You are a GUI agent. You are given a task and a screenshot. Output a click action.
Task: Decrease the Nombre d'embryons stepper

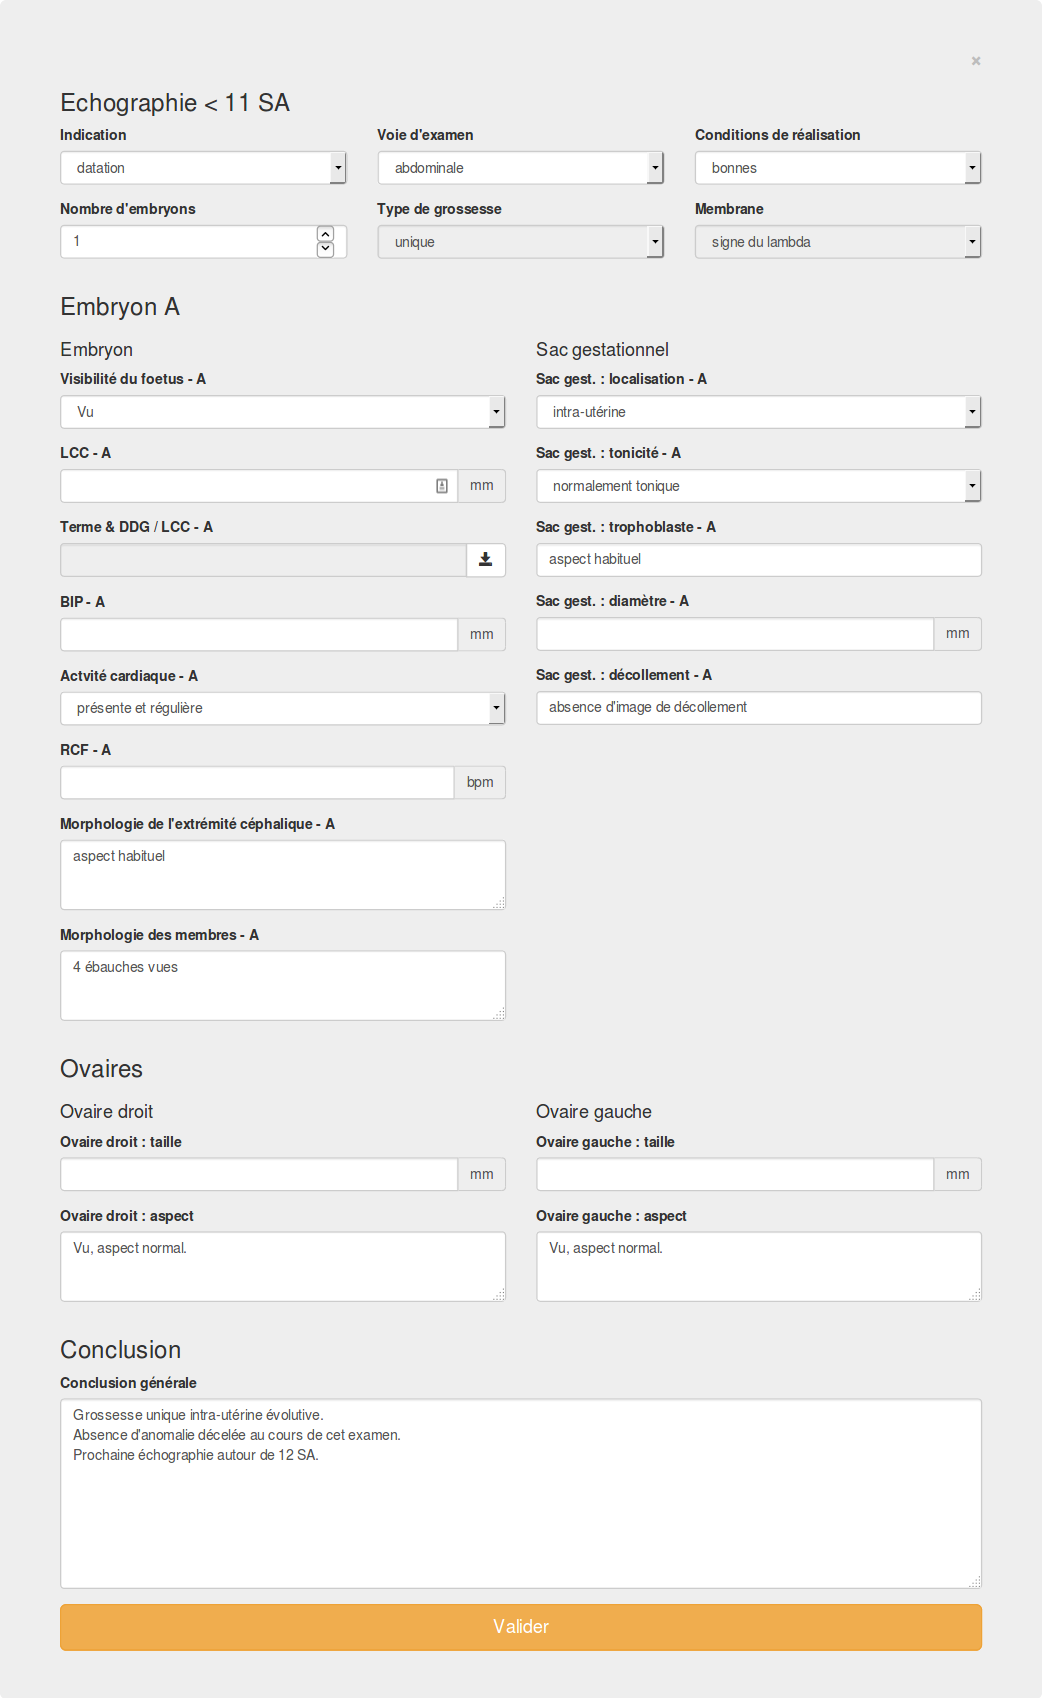point(325,249)
